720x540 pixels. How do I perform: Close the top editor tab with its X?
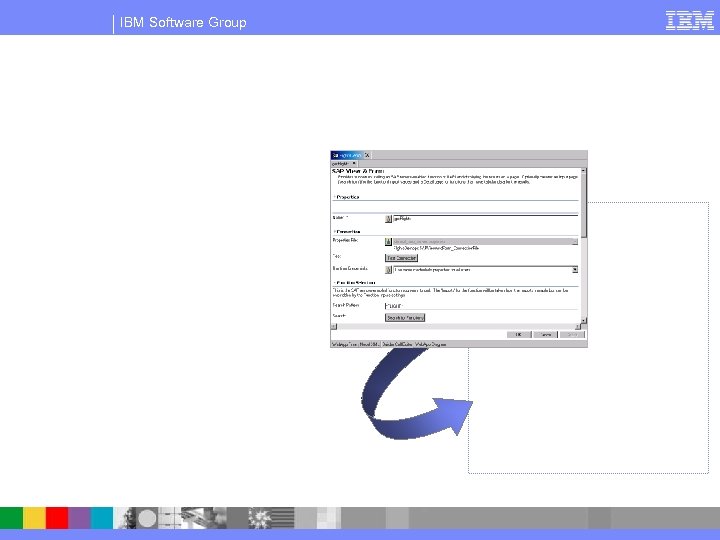pos(367,155)
